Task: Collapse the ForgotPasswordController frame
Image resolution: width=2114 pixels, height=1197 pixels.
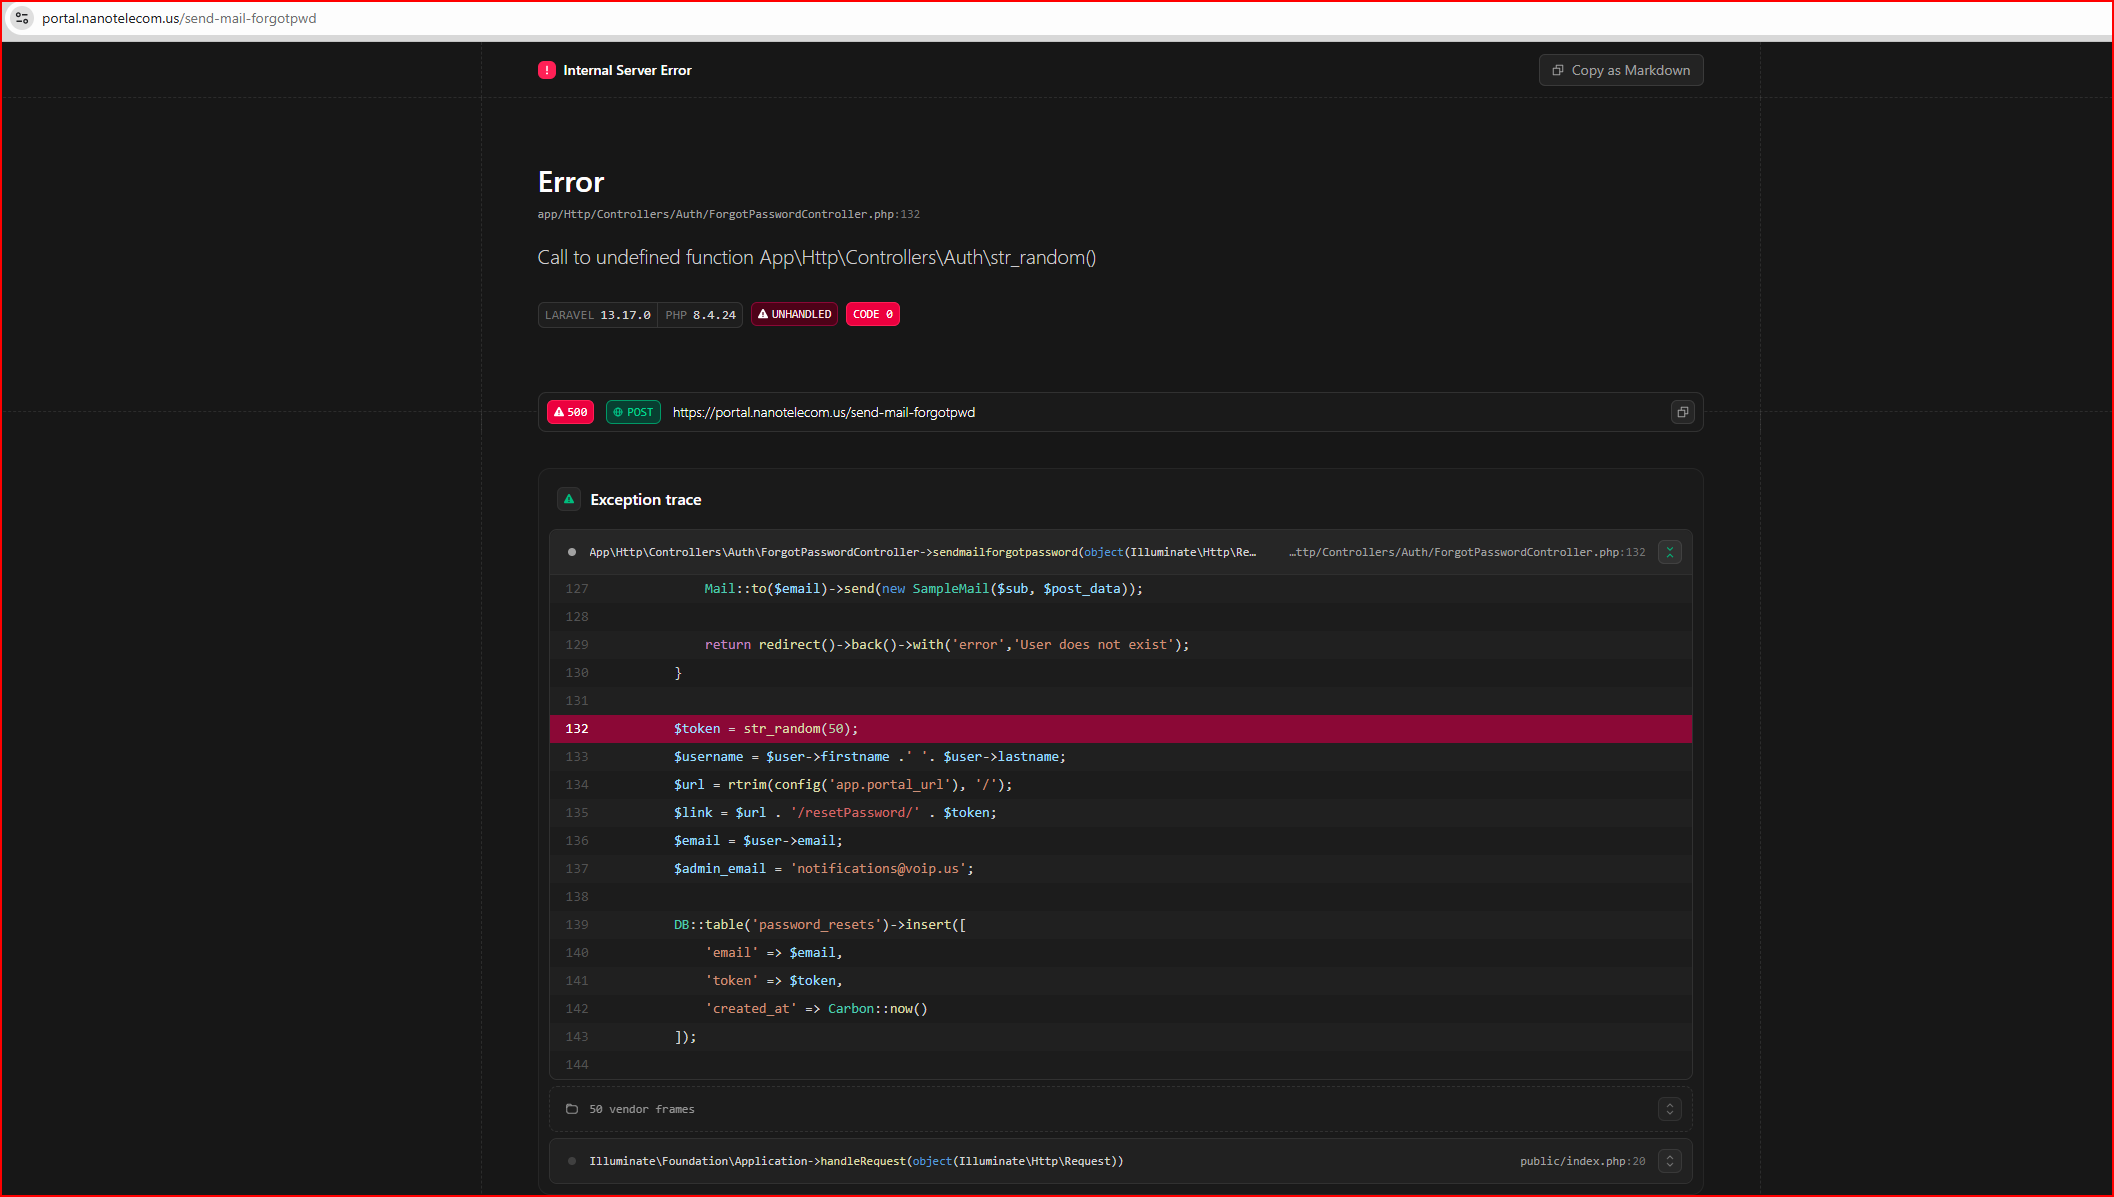Action: click(1669, 552)
